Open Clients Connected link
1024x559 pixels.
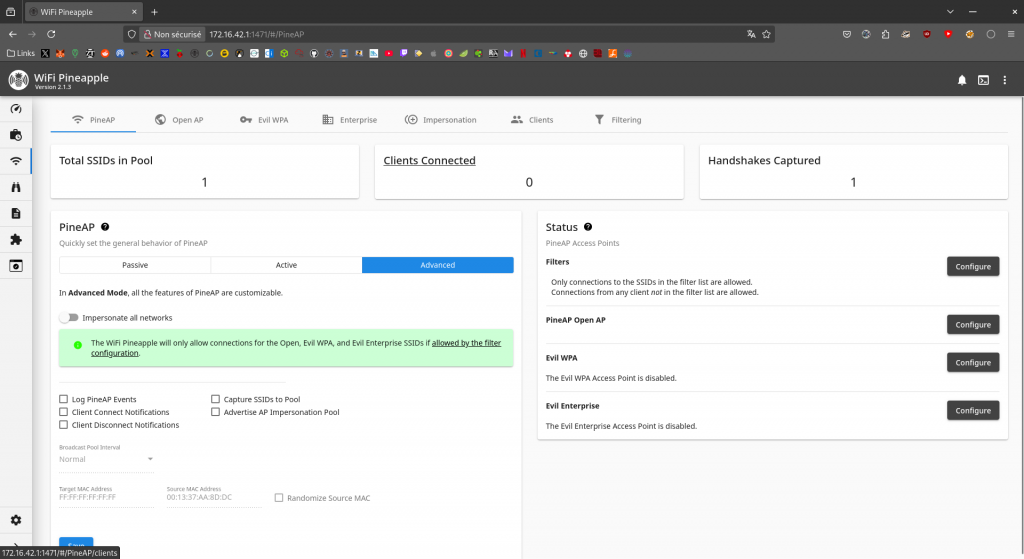[x=429, y=161]
